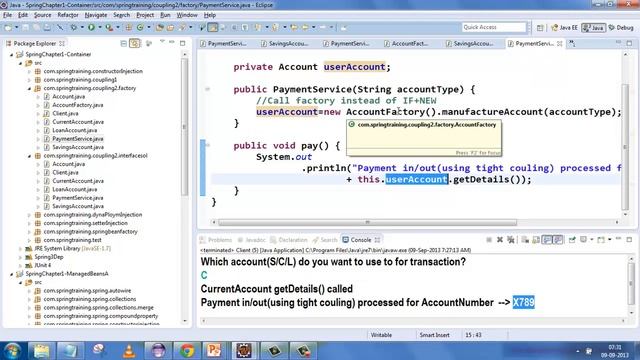The width and height of the screenshot is (640, 360).
Task: Collapse SpringChapter1-Container project node
Action: pyautogui.click(x=12, y=54)
